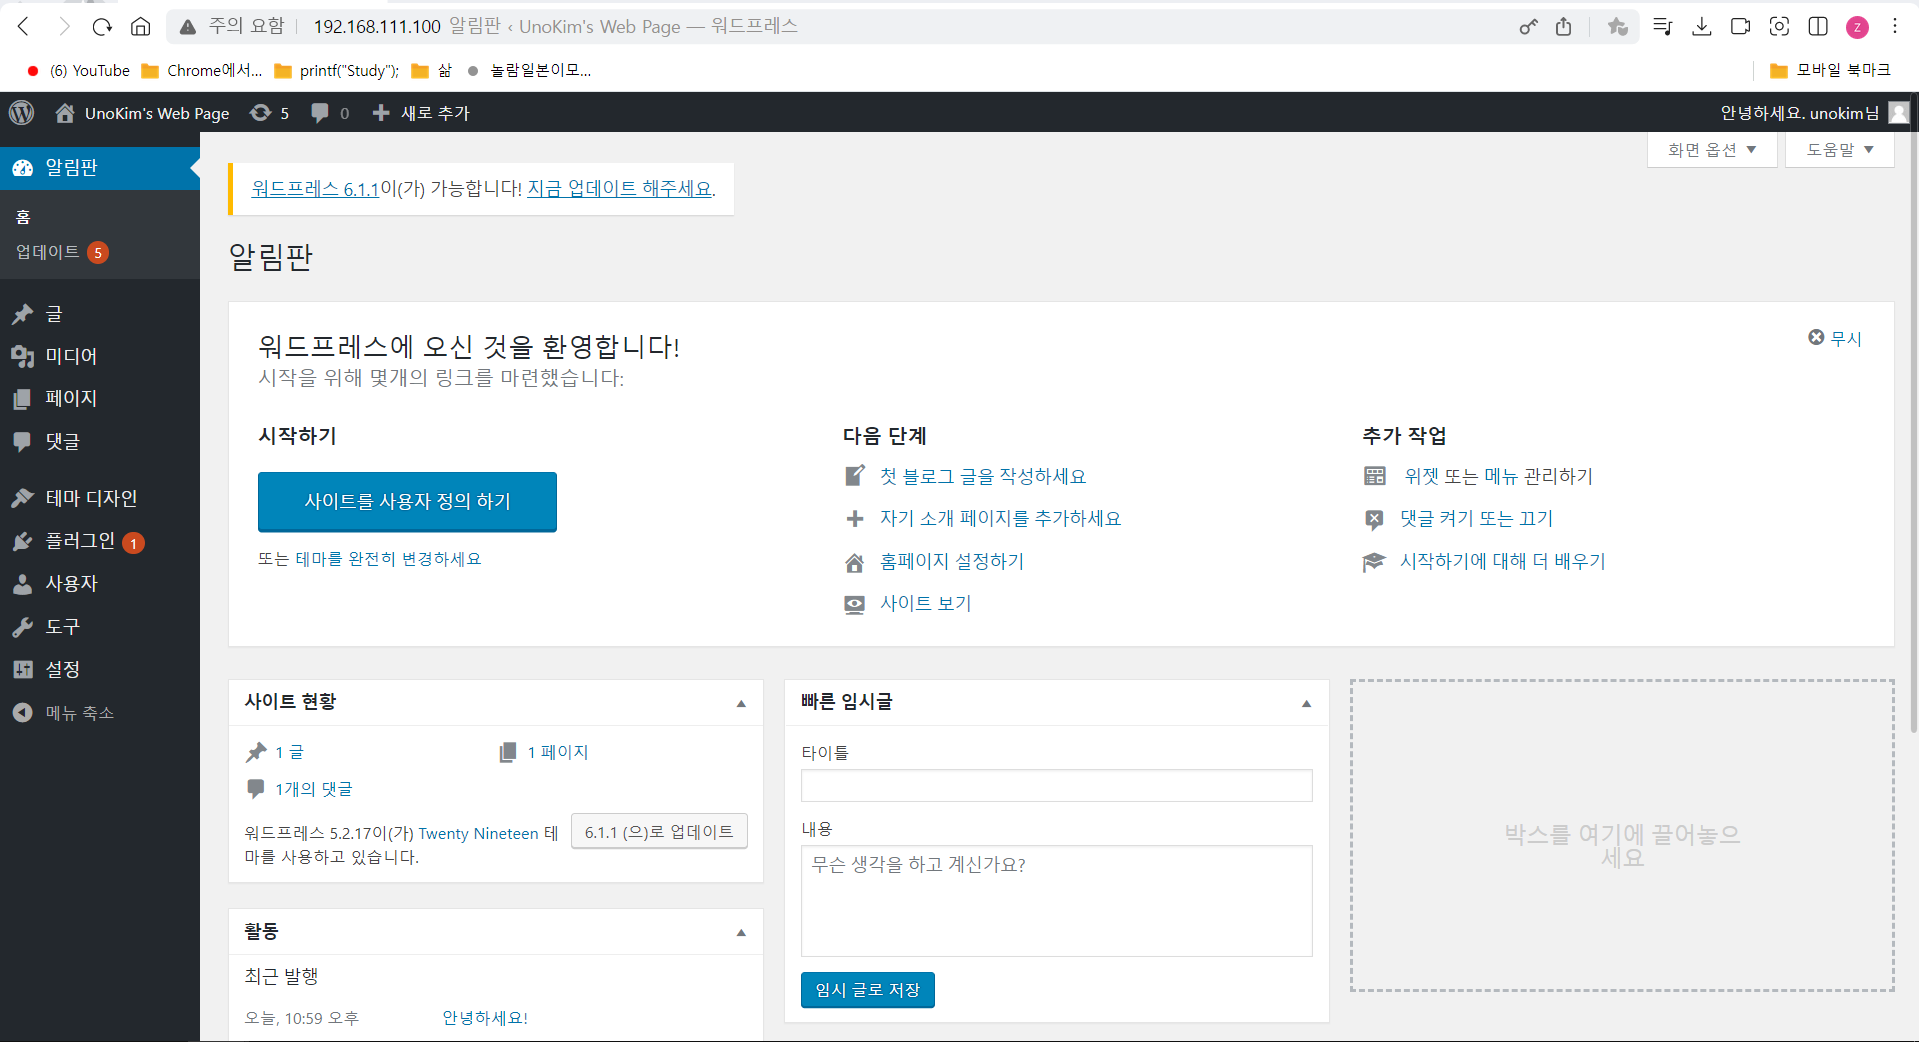This screenshot has width=1919, height=1042.
Task: Open the 안녕하세요! recent post link
Action: pyautogui.click(x=485, y=1018)
